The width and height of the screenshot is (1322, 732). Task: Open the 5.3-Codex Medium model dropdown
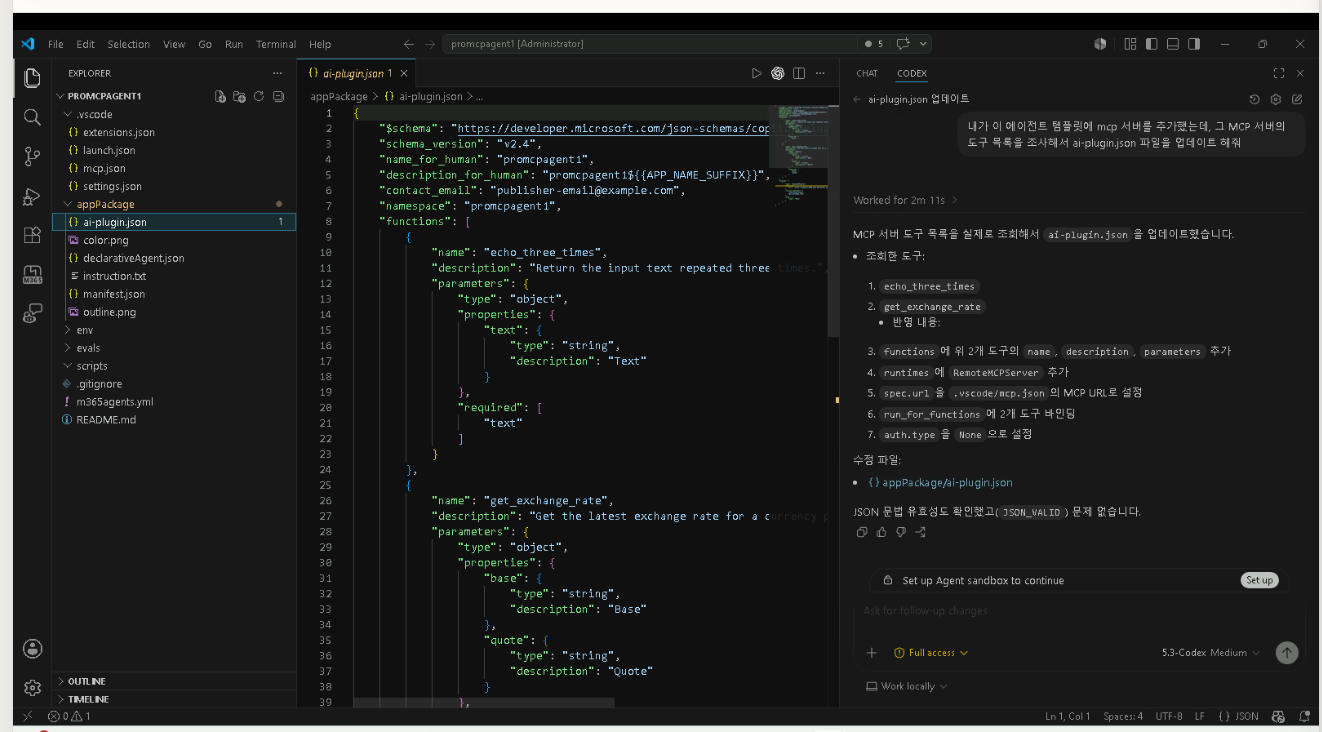click(x=1211, y=653)
